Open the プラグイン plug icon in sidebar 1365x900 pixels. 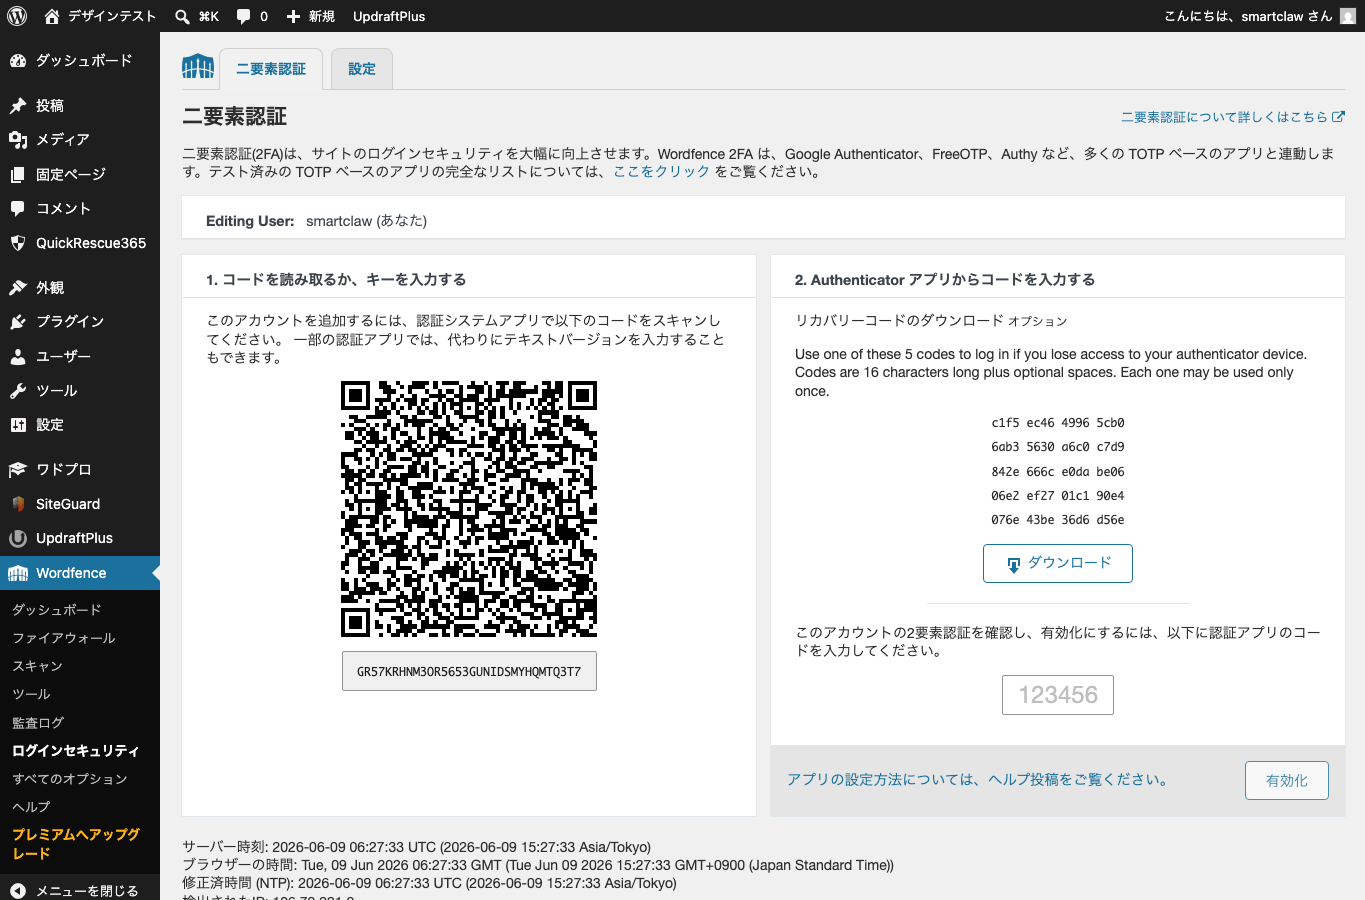[18, 322]
